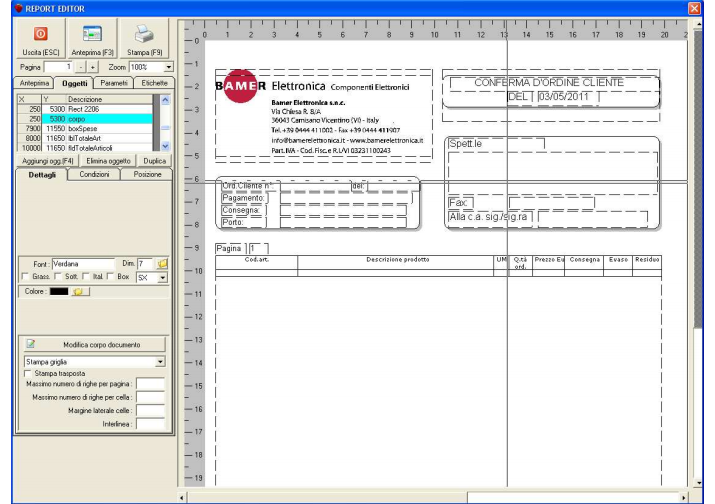Click the Font name field Verdana
Viewport: 715px width, 504px height.
[83, 264]
